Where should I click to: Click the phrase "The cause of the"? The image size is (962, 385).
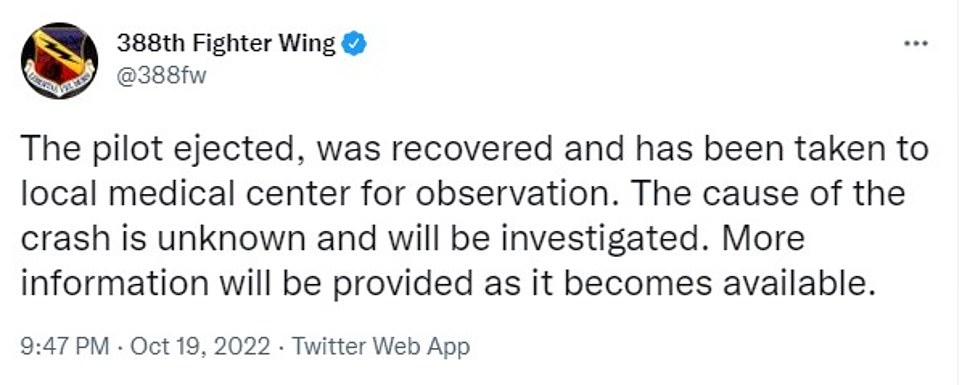(x=767, y=194)
